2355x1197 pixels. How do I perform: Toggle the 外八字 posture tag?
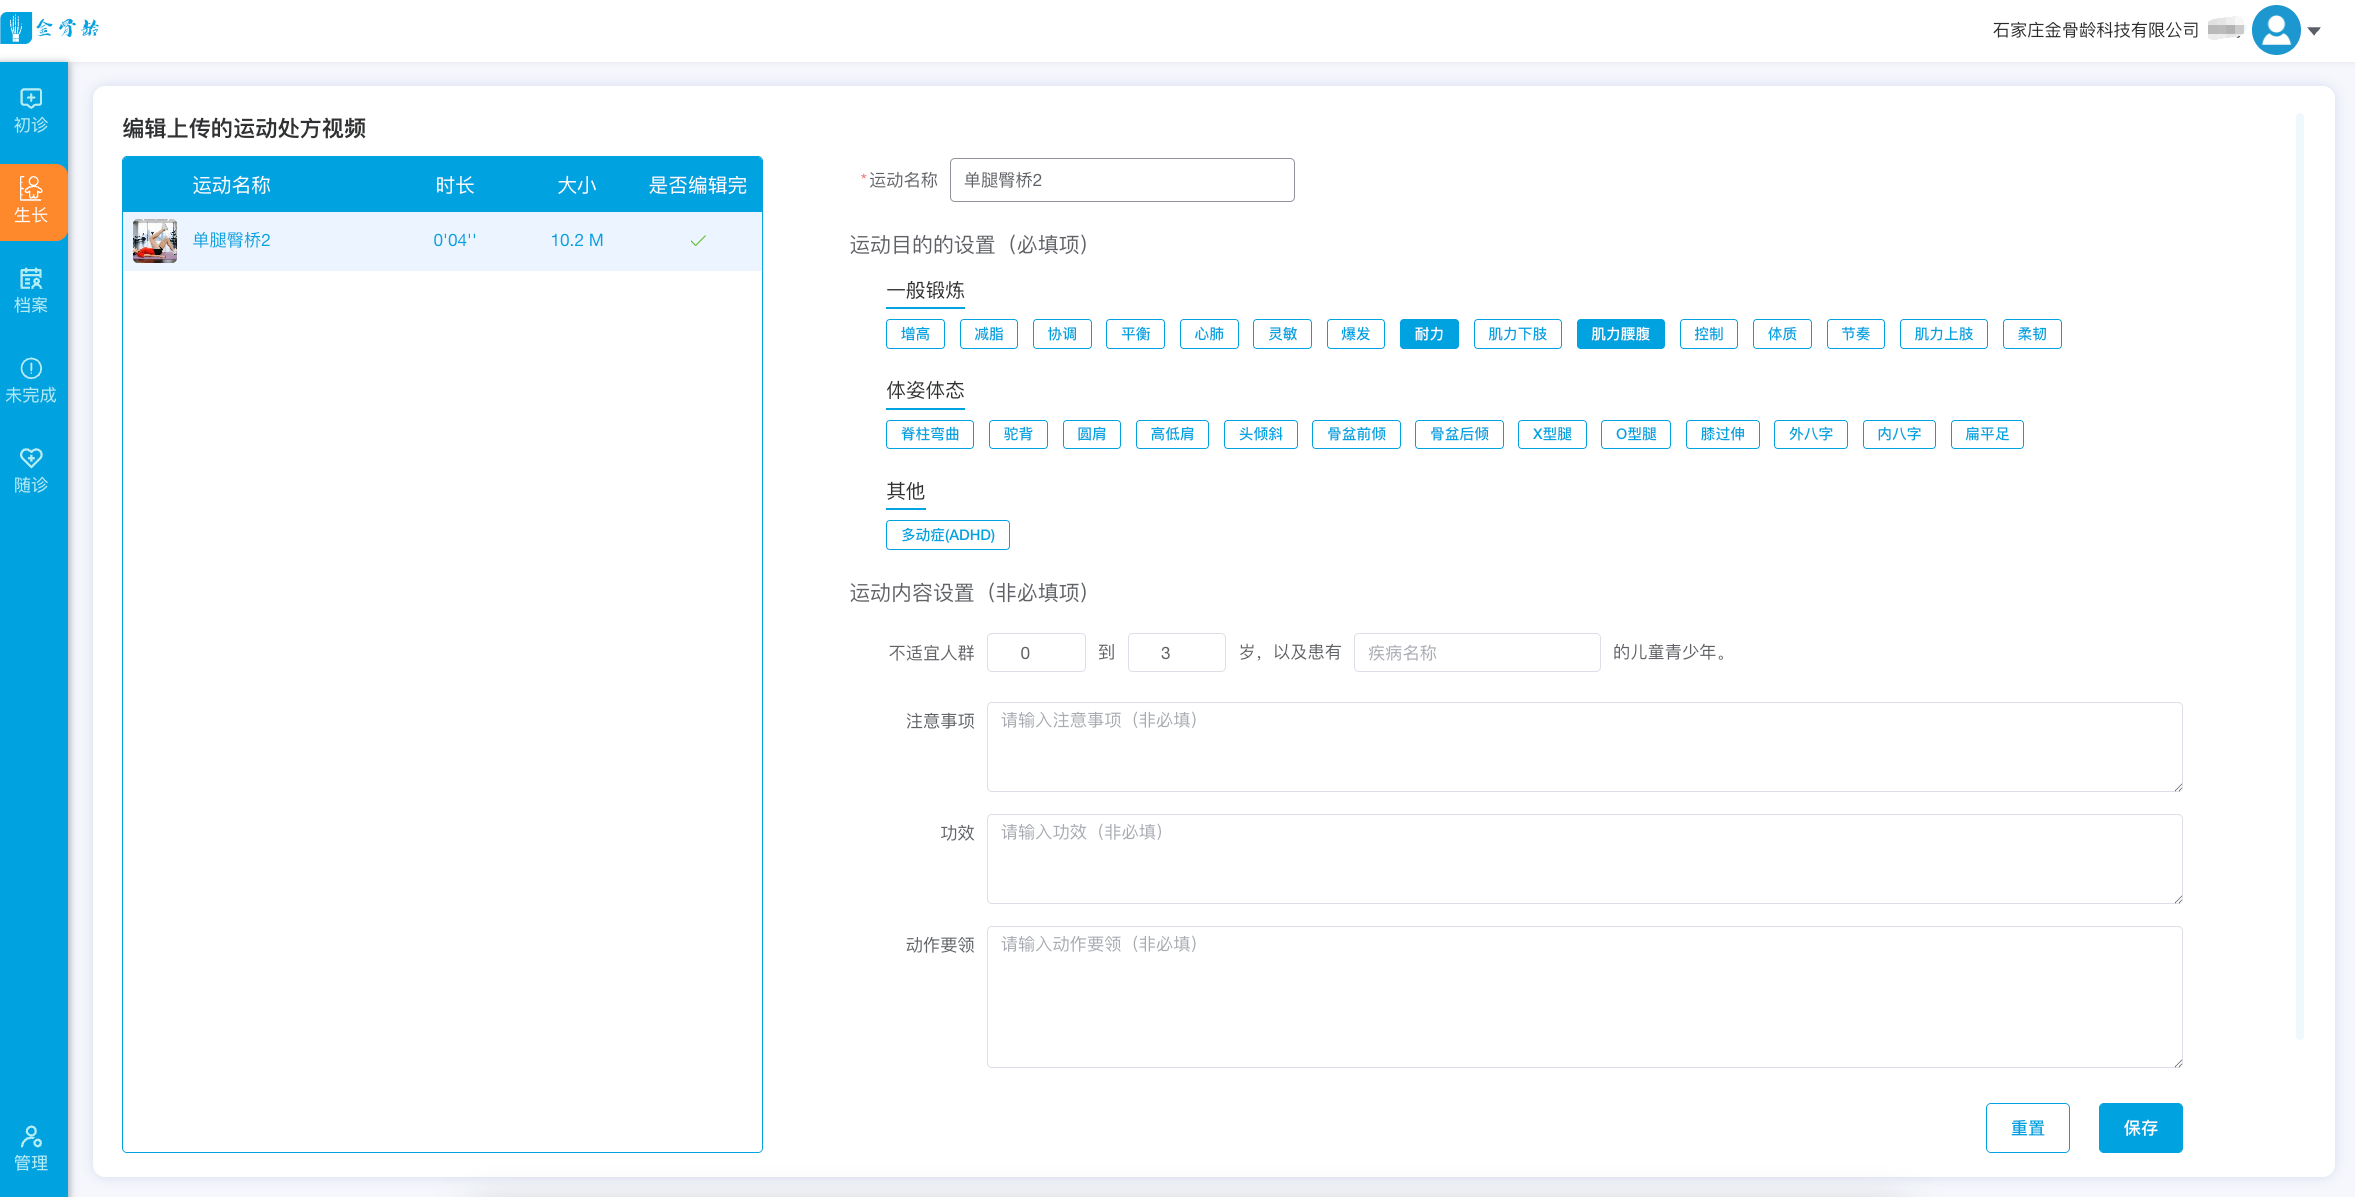[x=1811, y=434]
